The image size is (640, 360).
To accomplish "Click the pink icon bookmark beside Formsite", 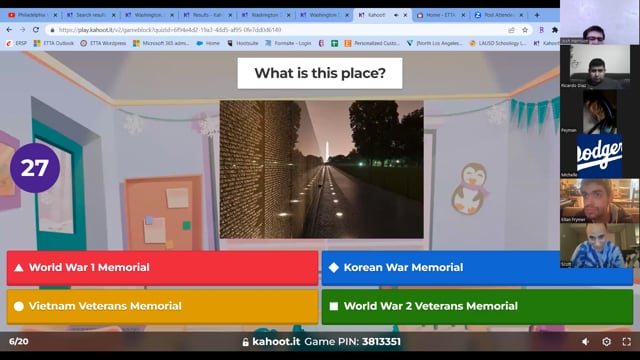I will (x=321, y=43).
